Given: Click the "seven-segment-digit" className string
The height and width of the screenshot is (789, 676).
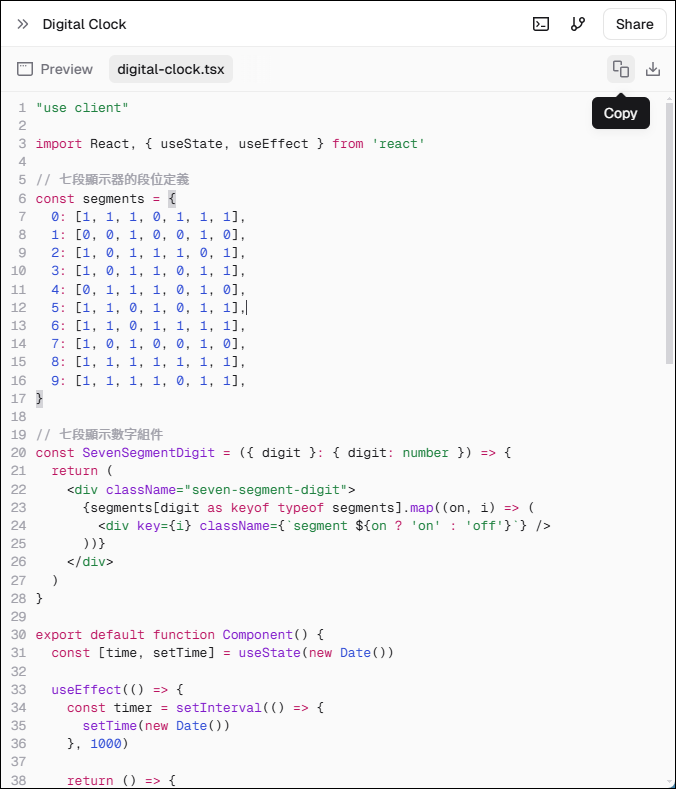Looking at the screenshot, I should 266,490.
